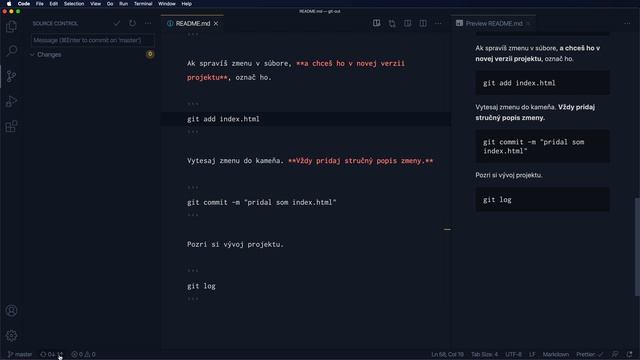The width and height of the screenshot is (640, 360).
Task: Close the Preview README.md tab
Action: point(528,24)
